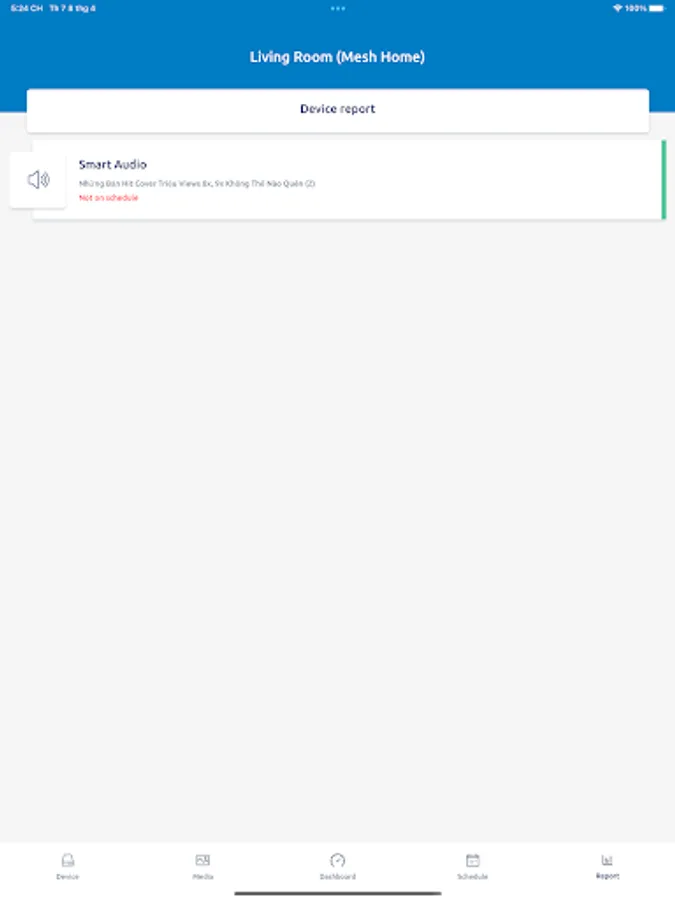The width and height of the screenshot is (675, 900).
Task: Tap the battery indicator icon
Action: [x=657, y=8]
